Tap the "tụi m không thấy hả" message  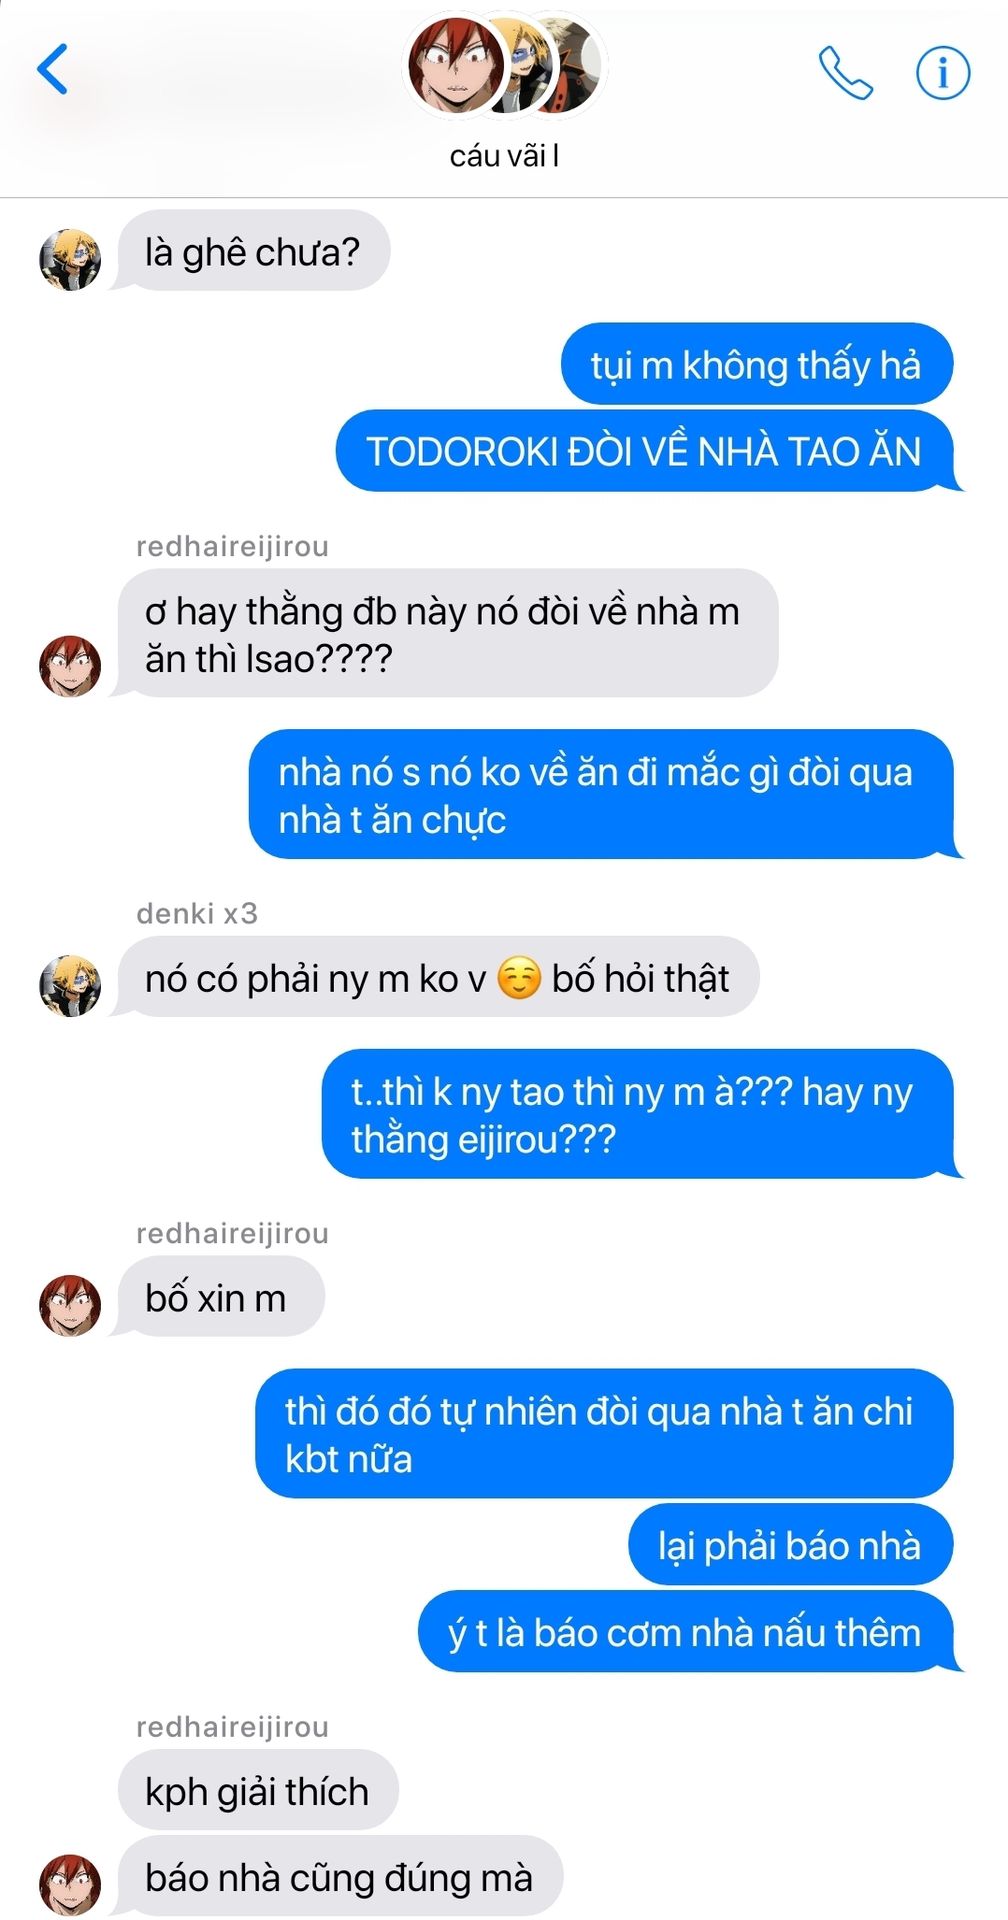756,365
